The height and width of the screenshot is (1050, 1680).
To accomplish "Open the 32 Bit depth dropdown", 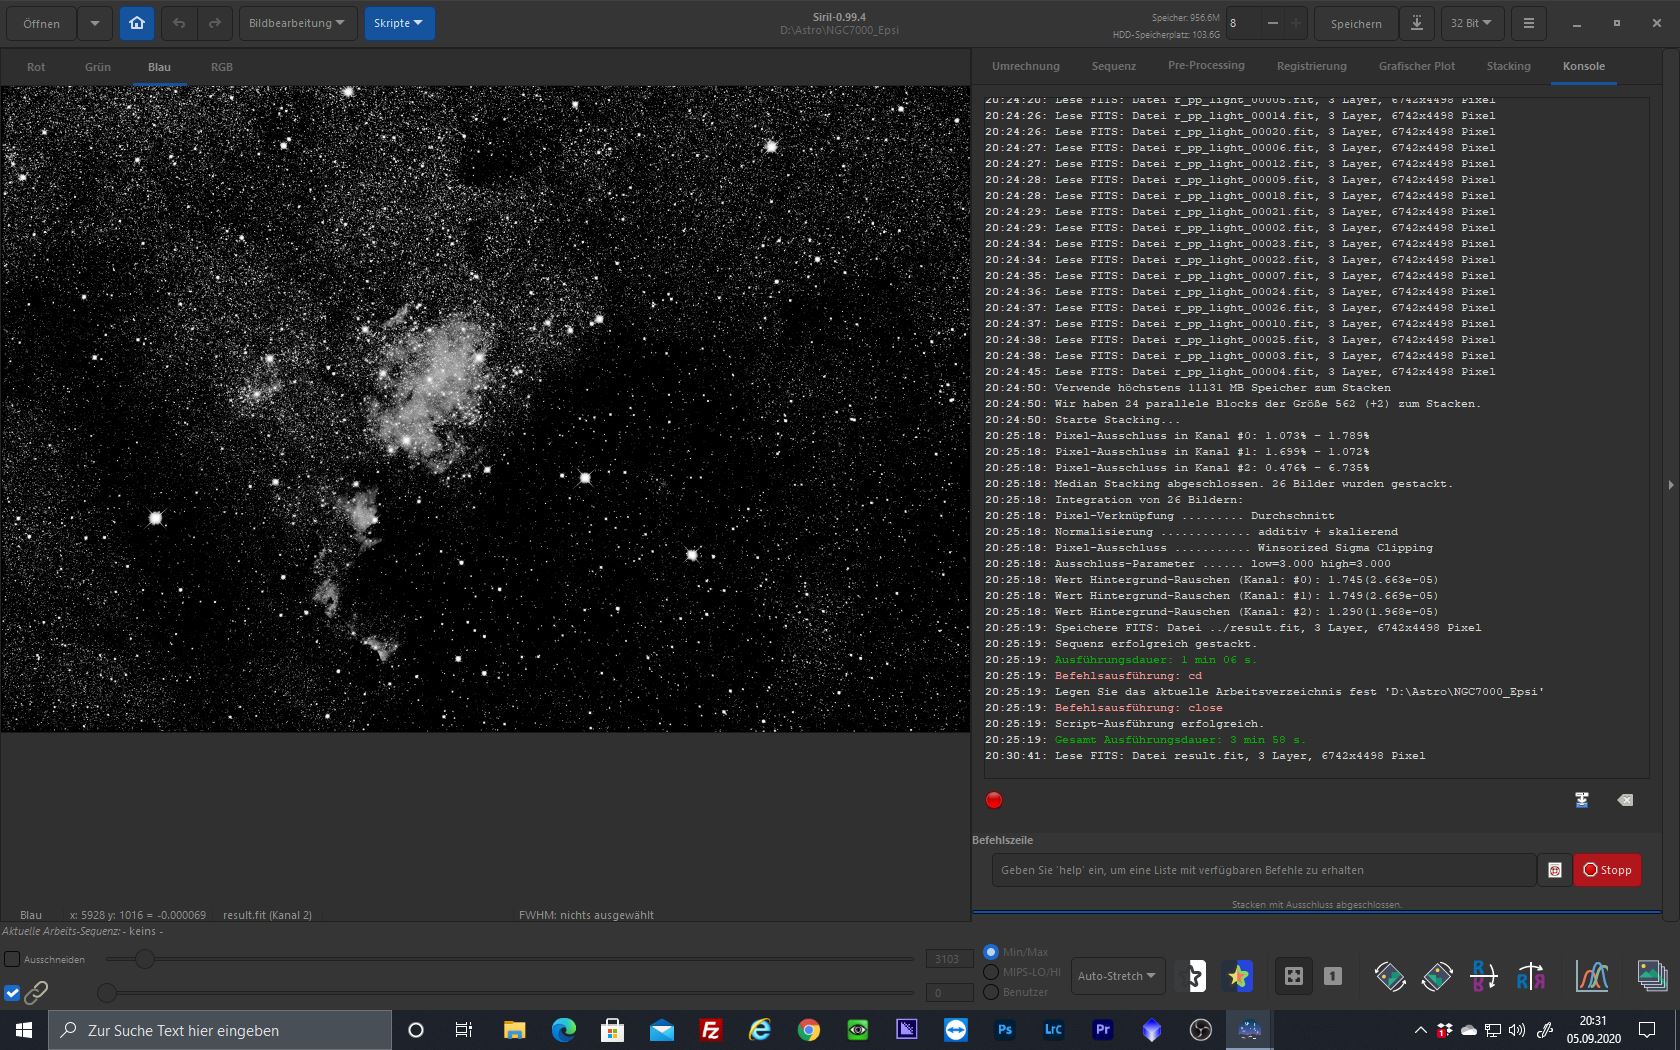I will pyautogui.click(x=1471, y=23).
